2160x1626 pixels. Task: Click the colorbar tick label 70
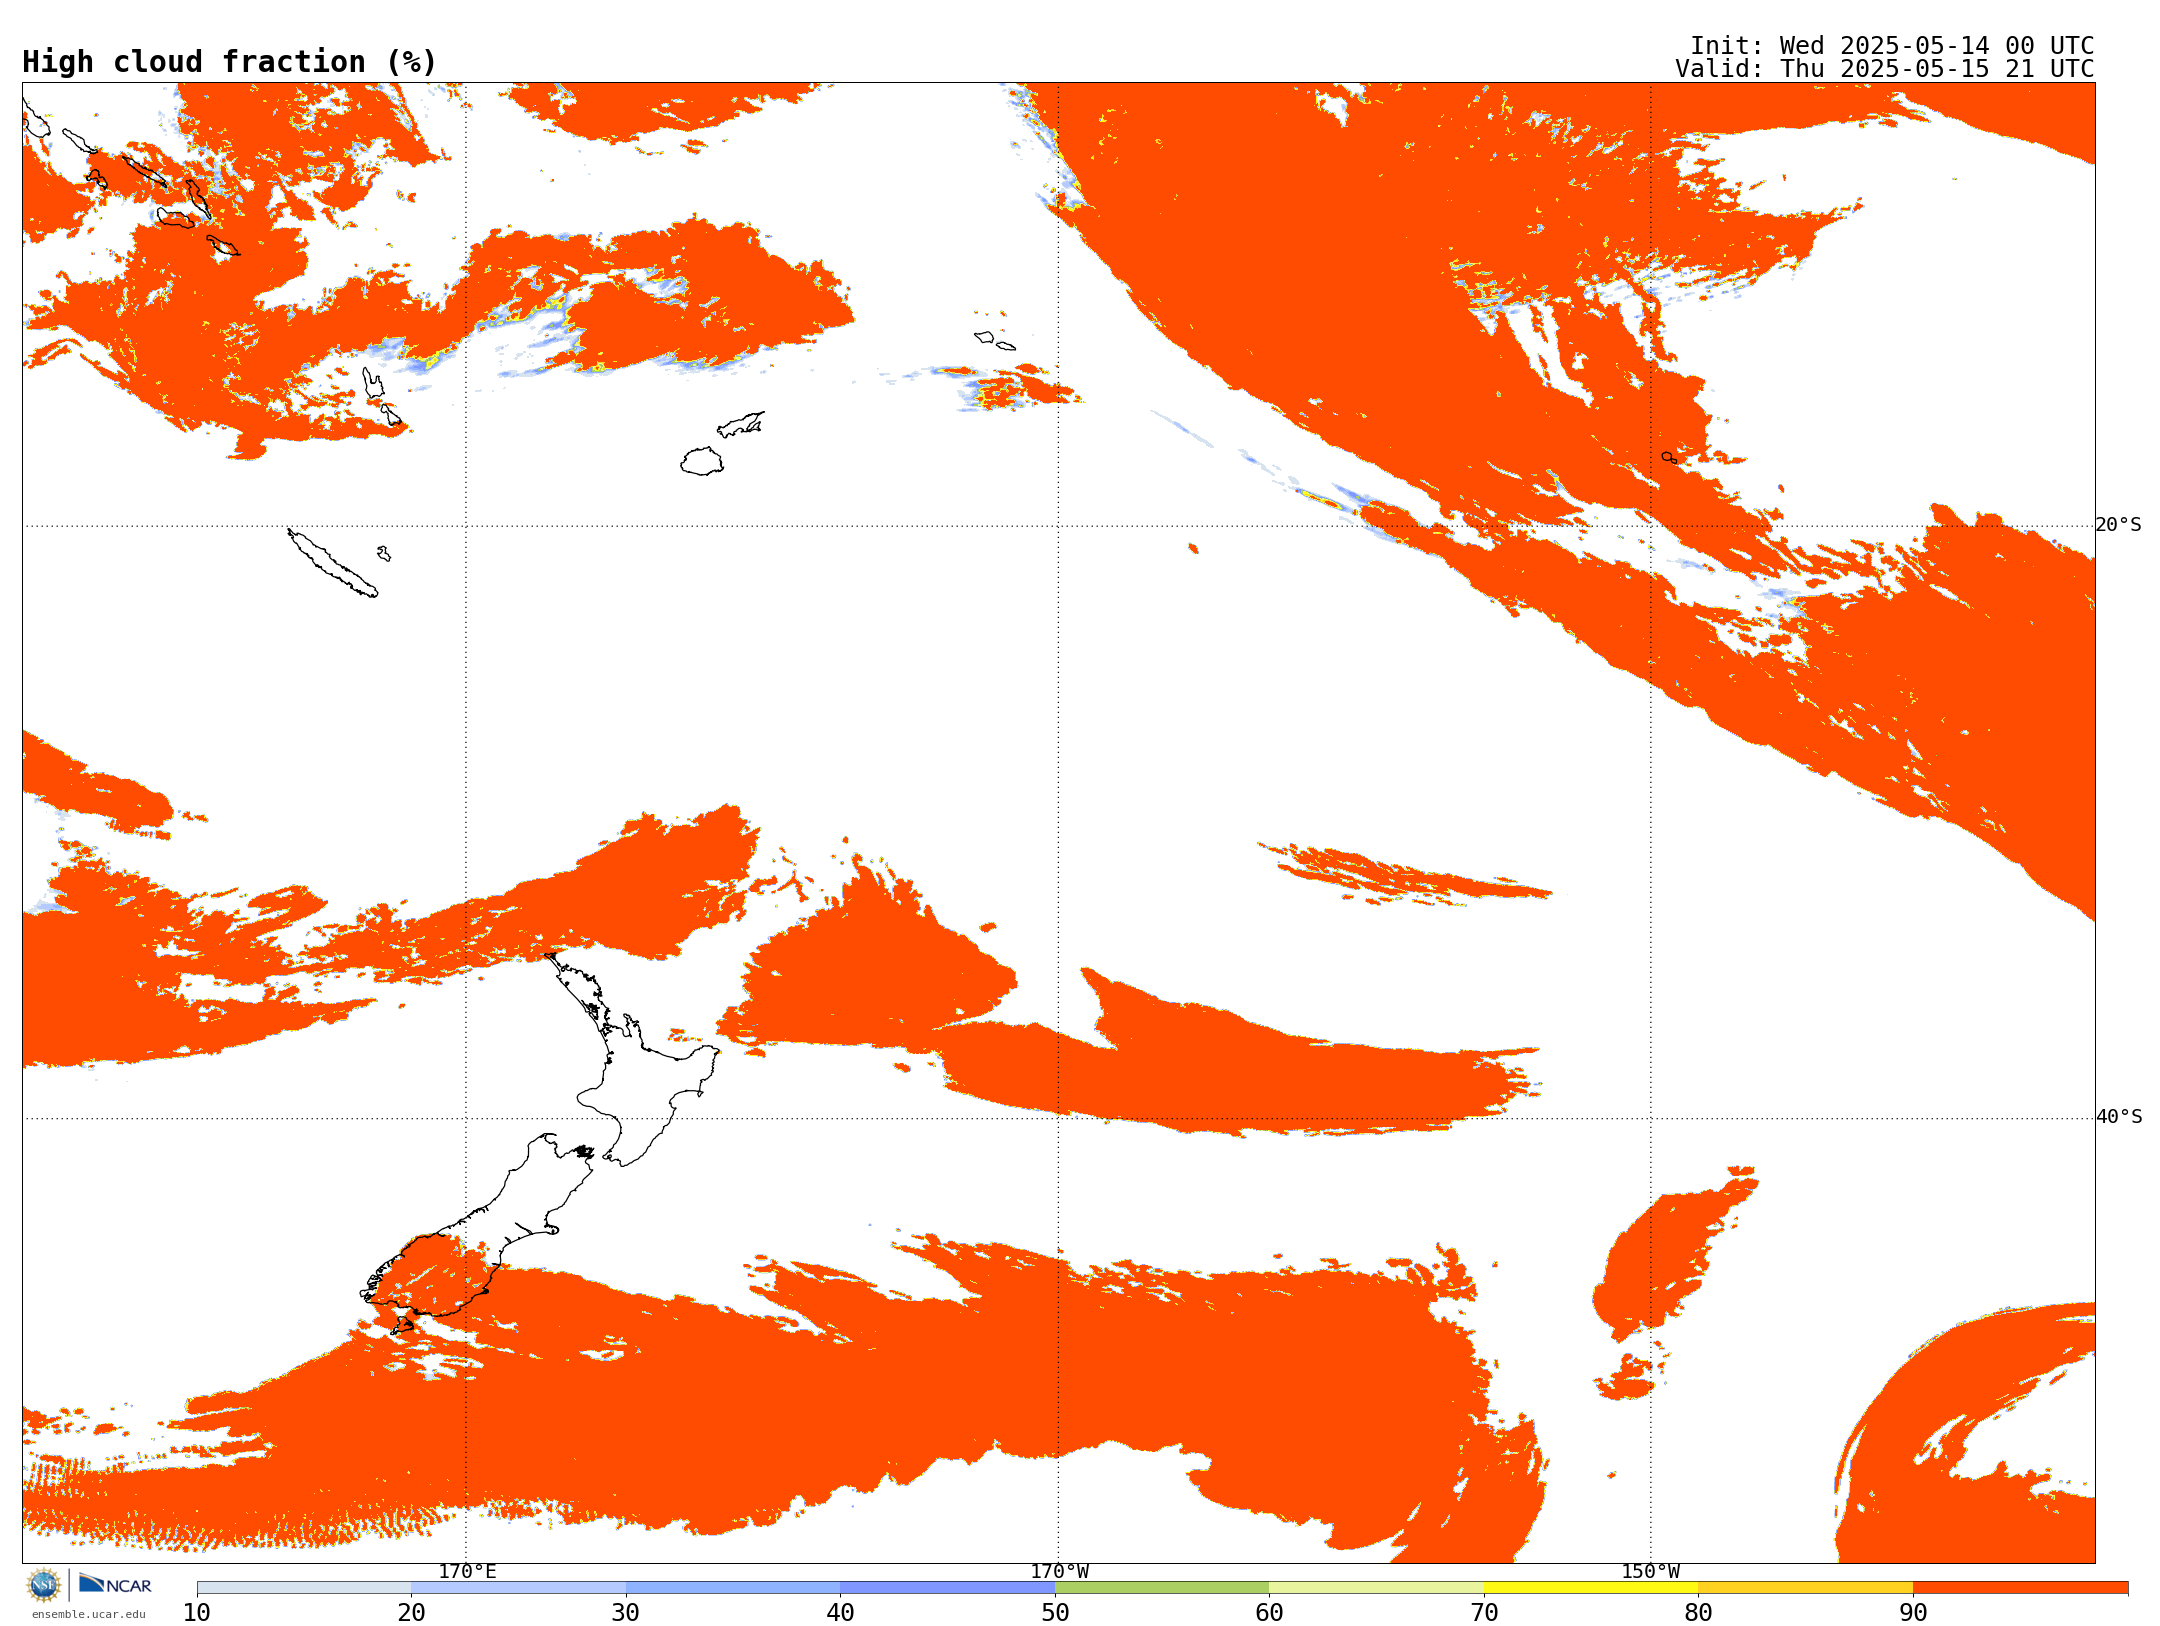(1484, 1613)
